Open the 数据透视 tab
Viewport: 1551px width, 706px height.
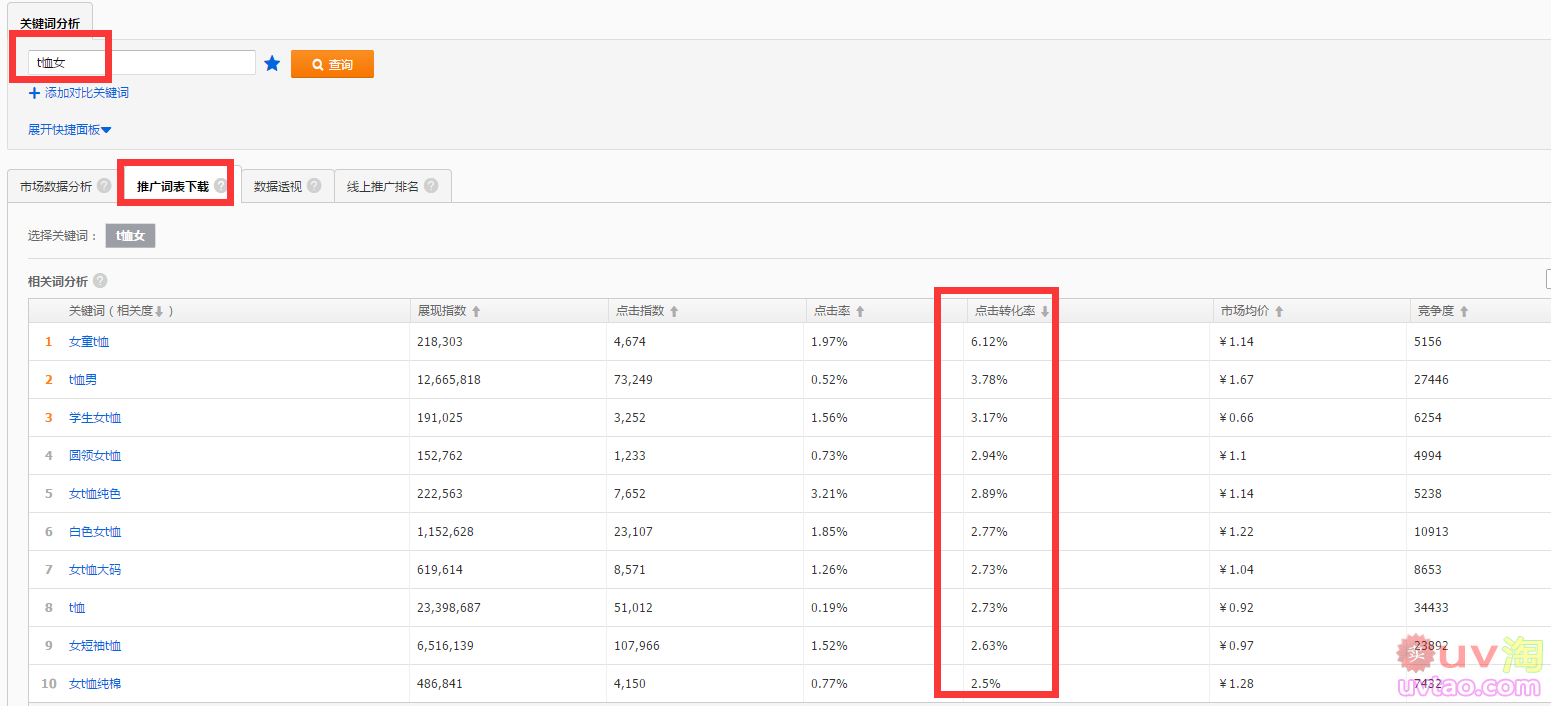click(277, 186)
